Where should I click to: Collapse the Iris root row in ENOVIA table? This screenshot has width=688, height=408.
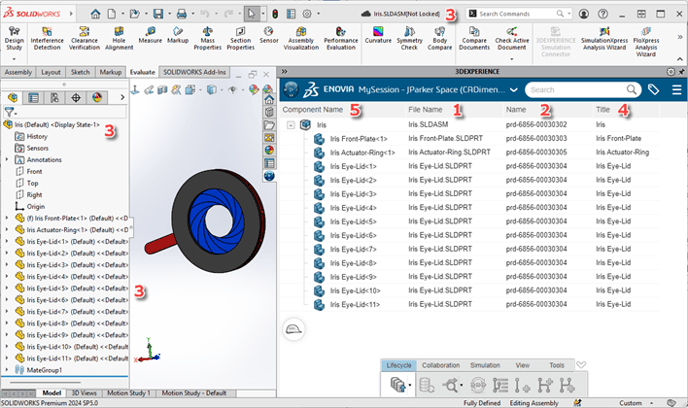(290, 125)
